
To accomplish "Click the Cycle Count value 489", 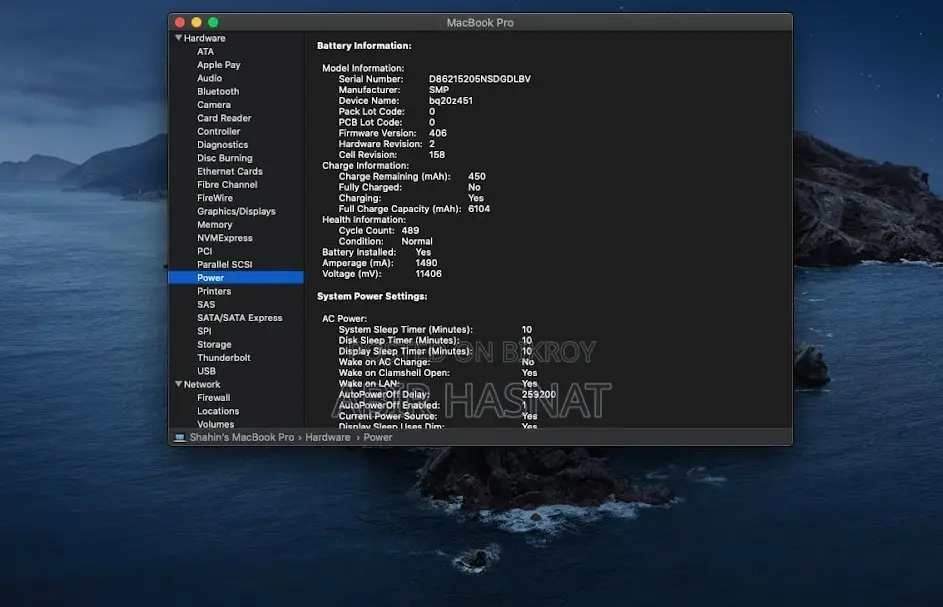I will coord(410,230).
